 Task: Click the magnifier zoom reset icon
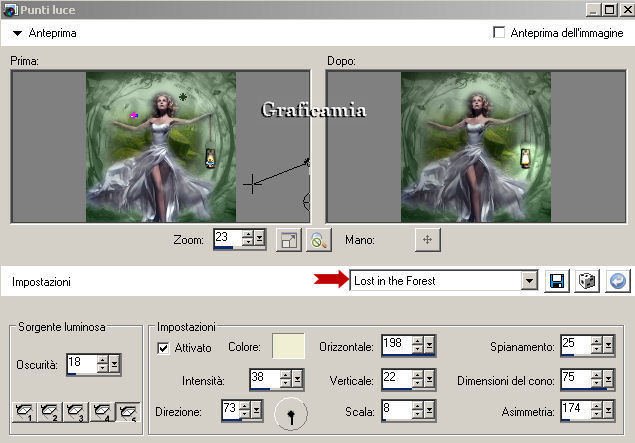click(319, 240)
